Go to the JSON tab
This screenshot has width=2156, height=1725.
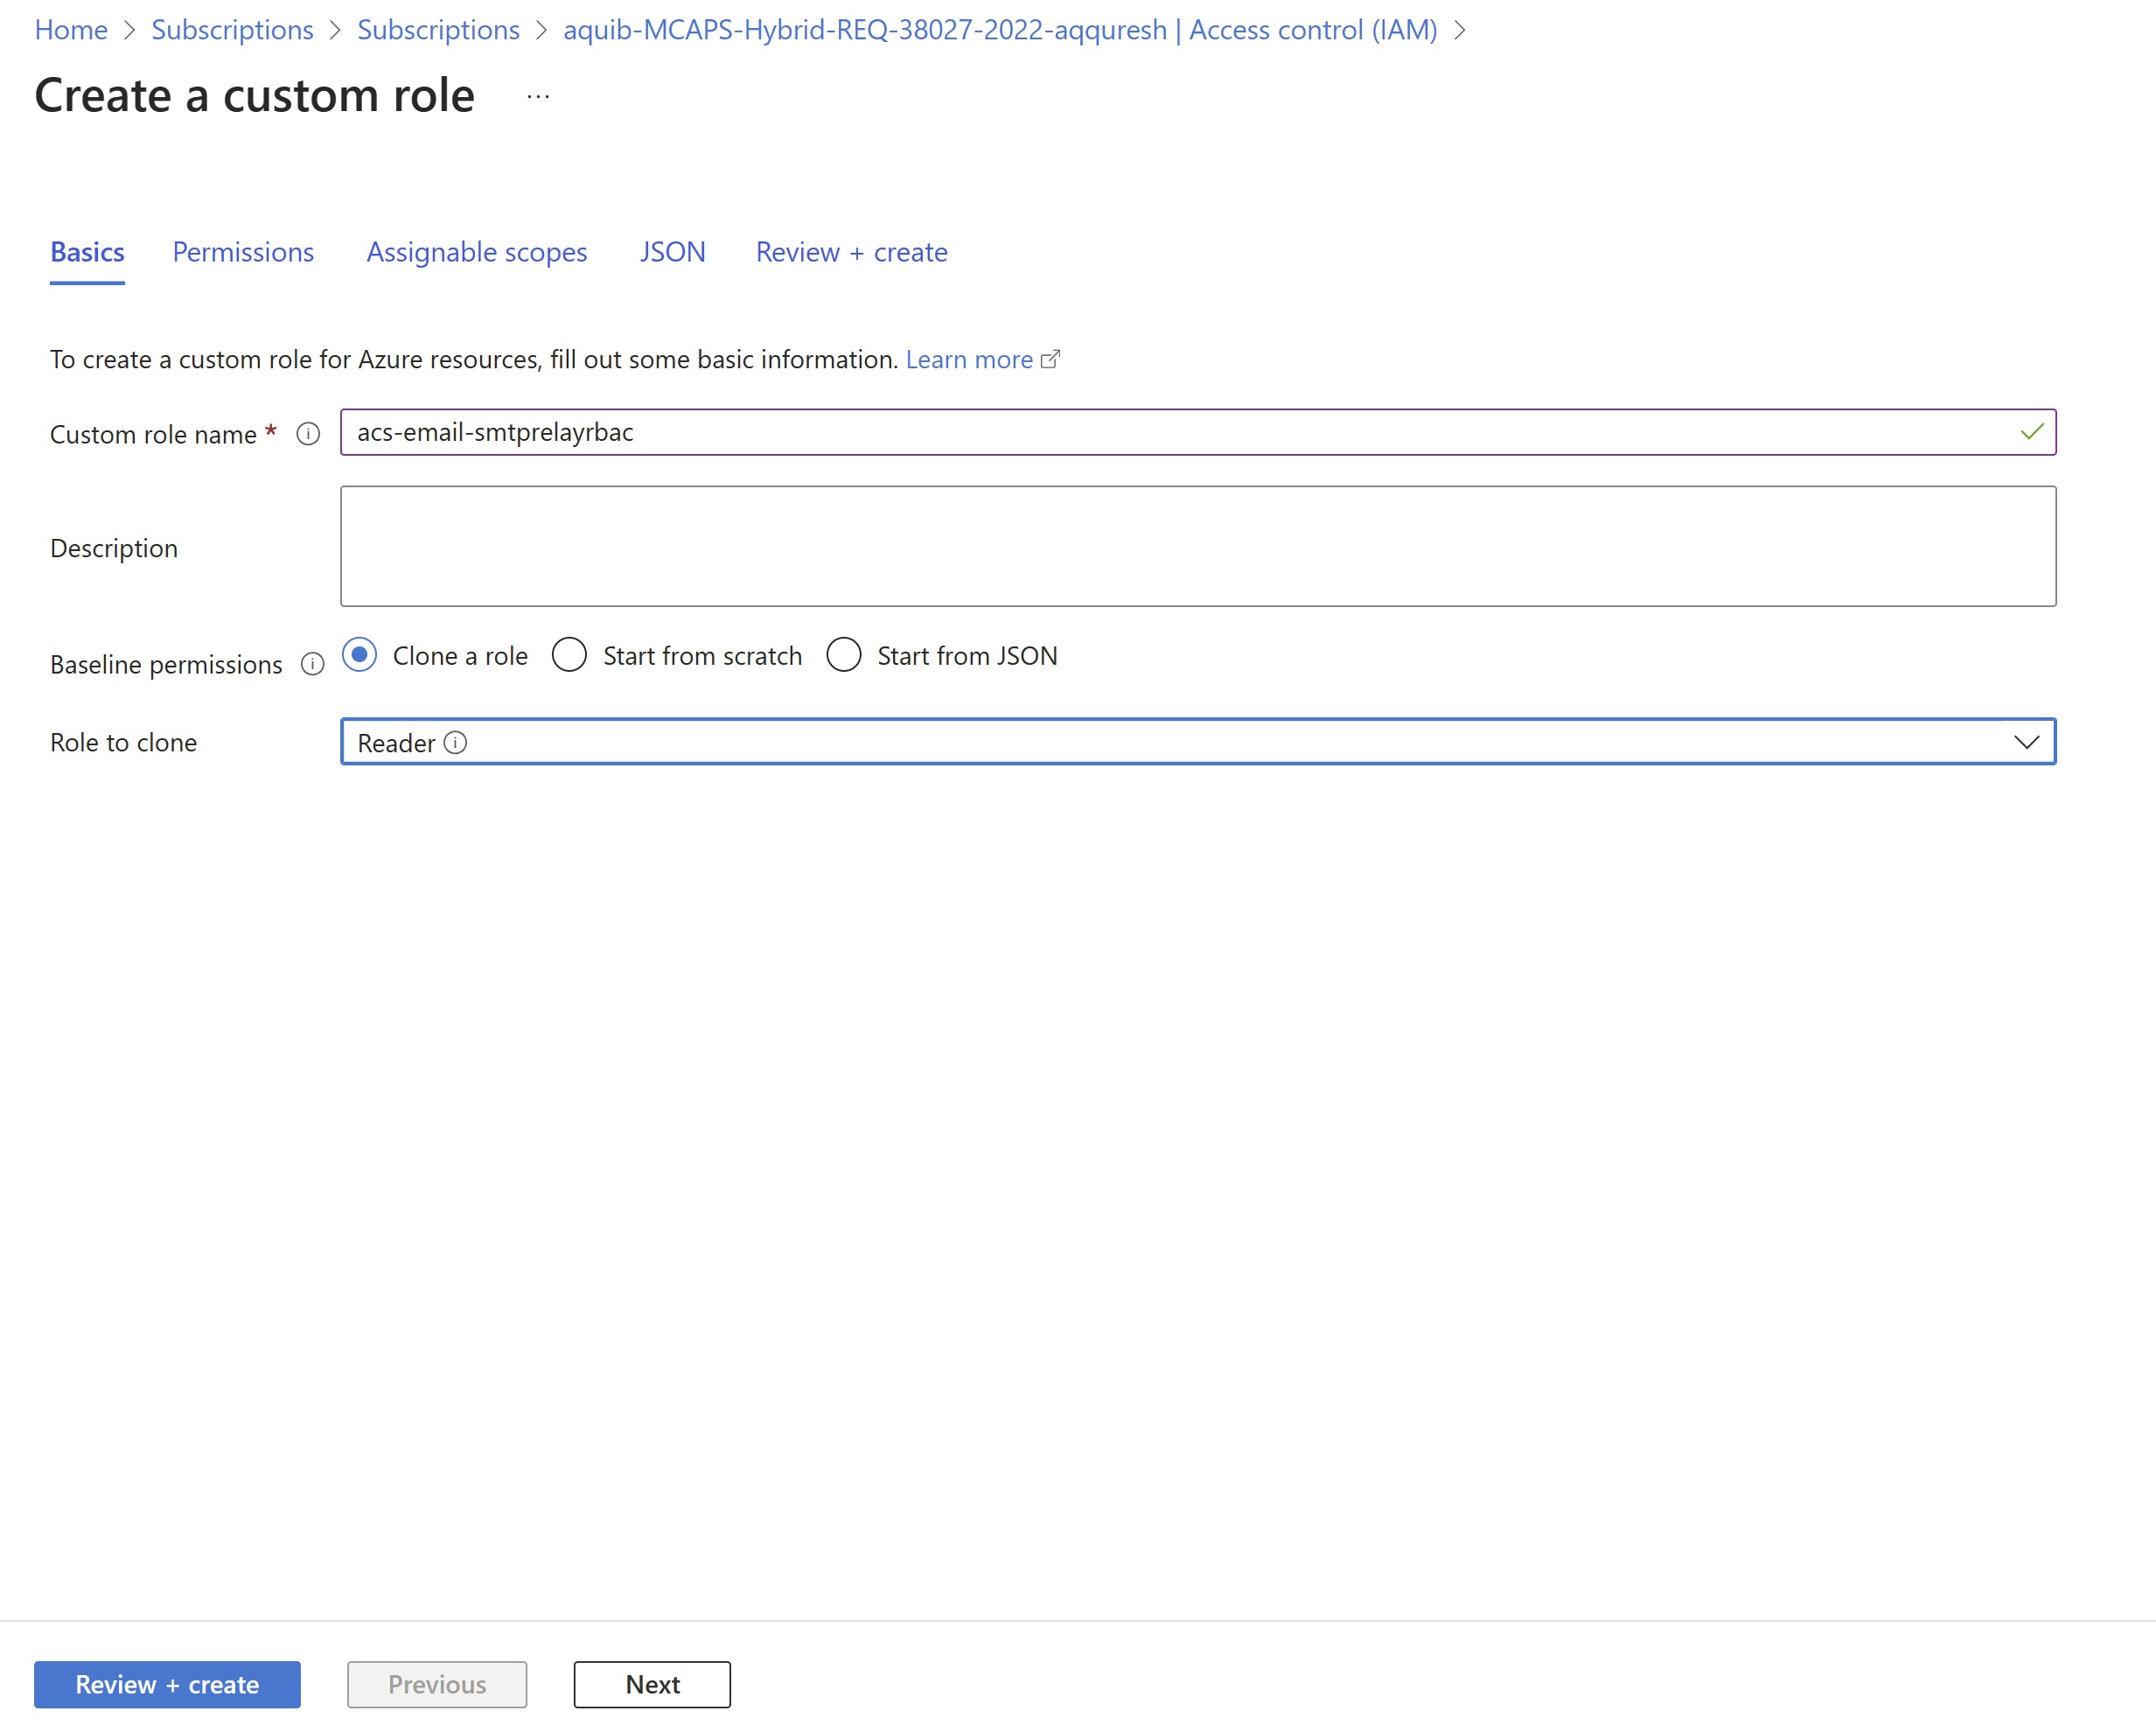click(672, 252)
